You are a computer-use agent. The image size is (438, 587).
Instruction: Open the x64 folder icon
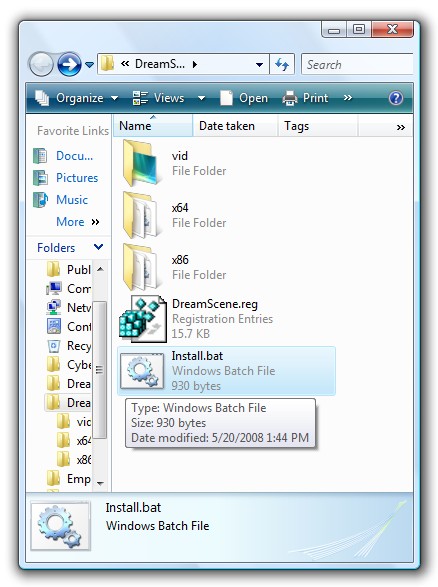point(140,215)
